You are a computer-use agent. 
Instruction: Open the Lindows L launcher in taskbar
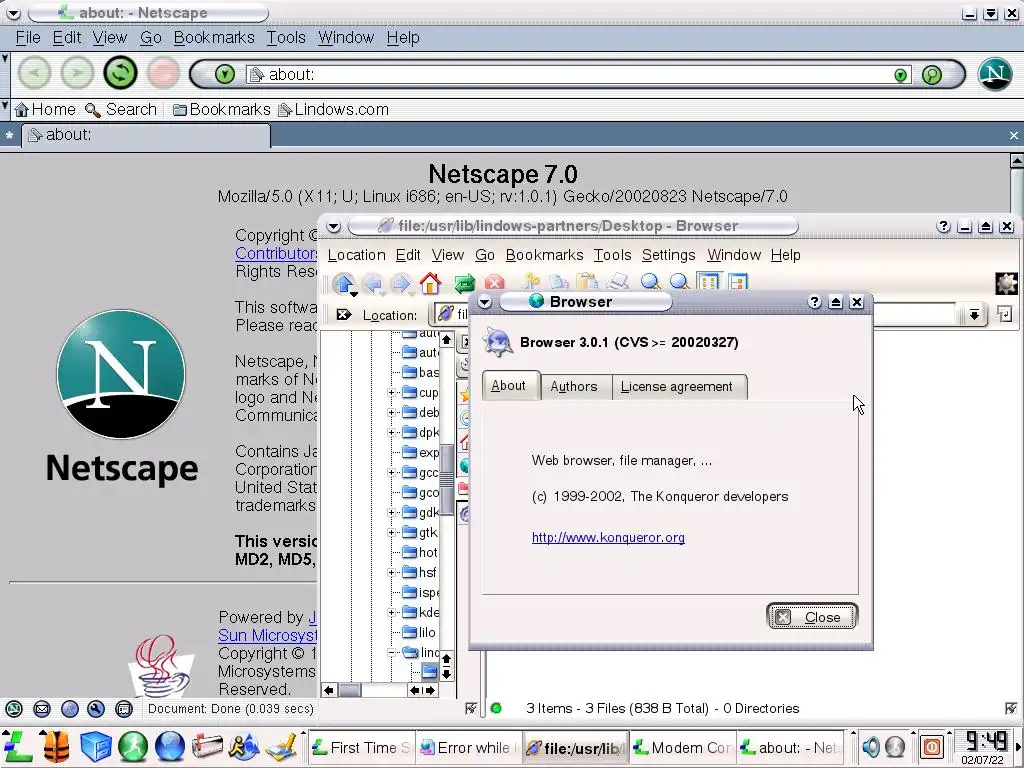(x=18, y=747)
